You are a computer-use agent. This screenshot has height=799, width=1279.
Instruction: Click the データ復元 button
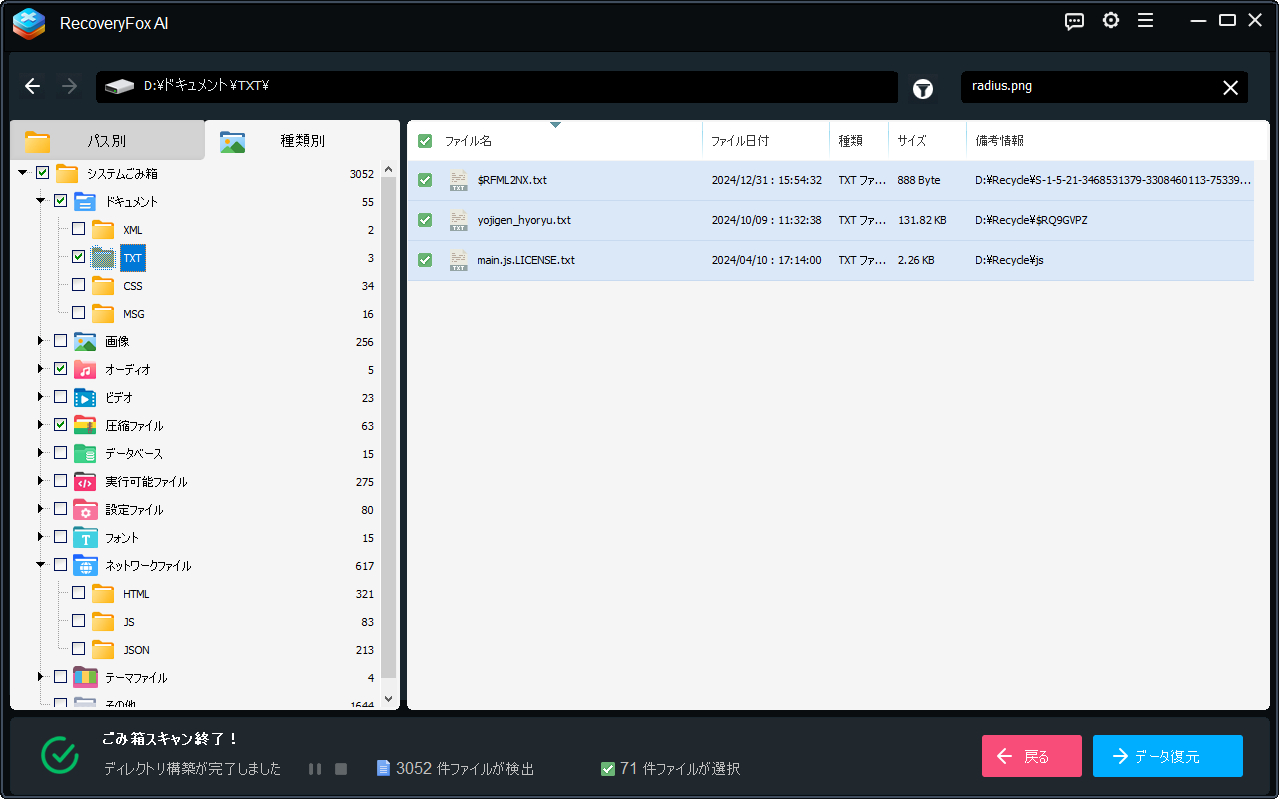pos(1168,756)
